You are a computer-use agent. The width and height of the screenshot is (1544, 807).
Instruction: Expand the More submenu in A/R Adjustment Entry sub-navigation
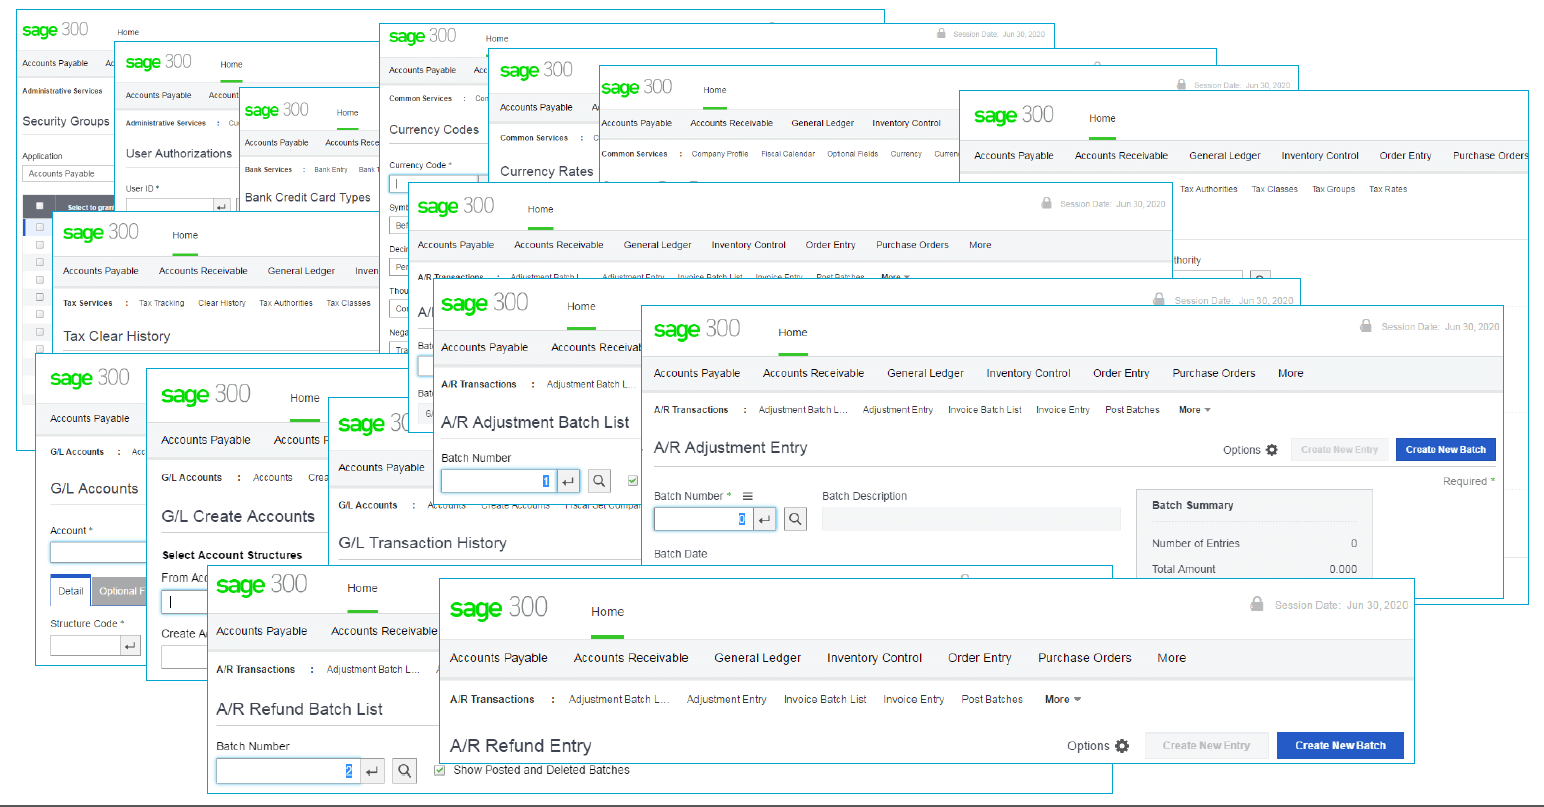click(1194, 410)
